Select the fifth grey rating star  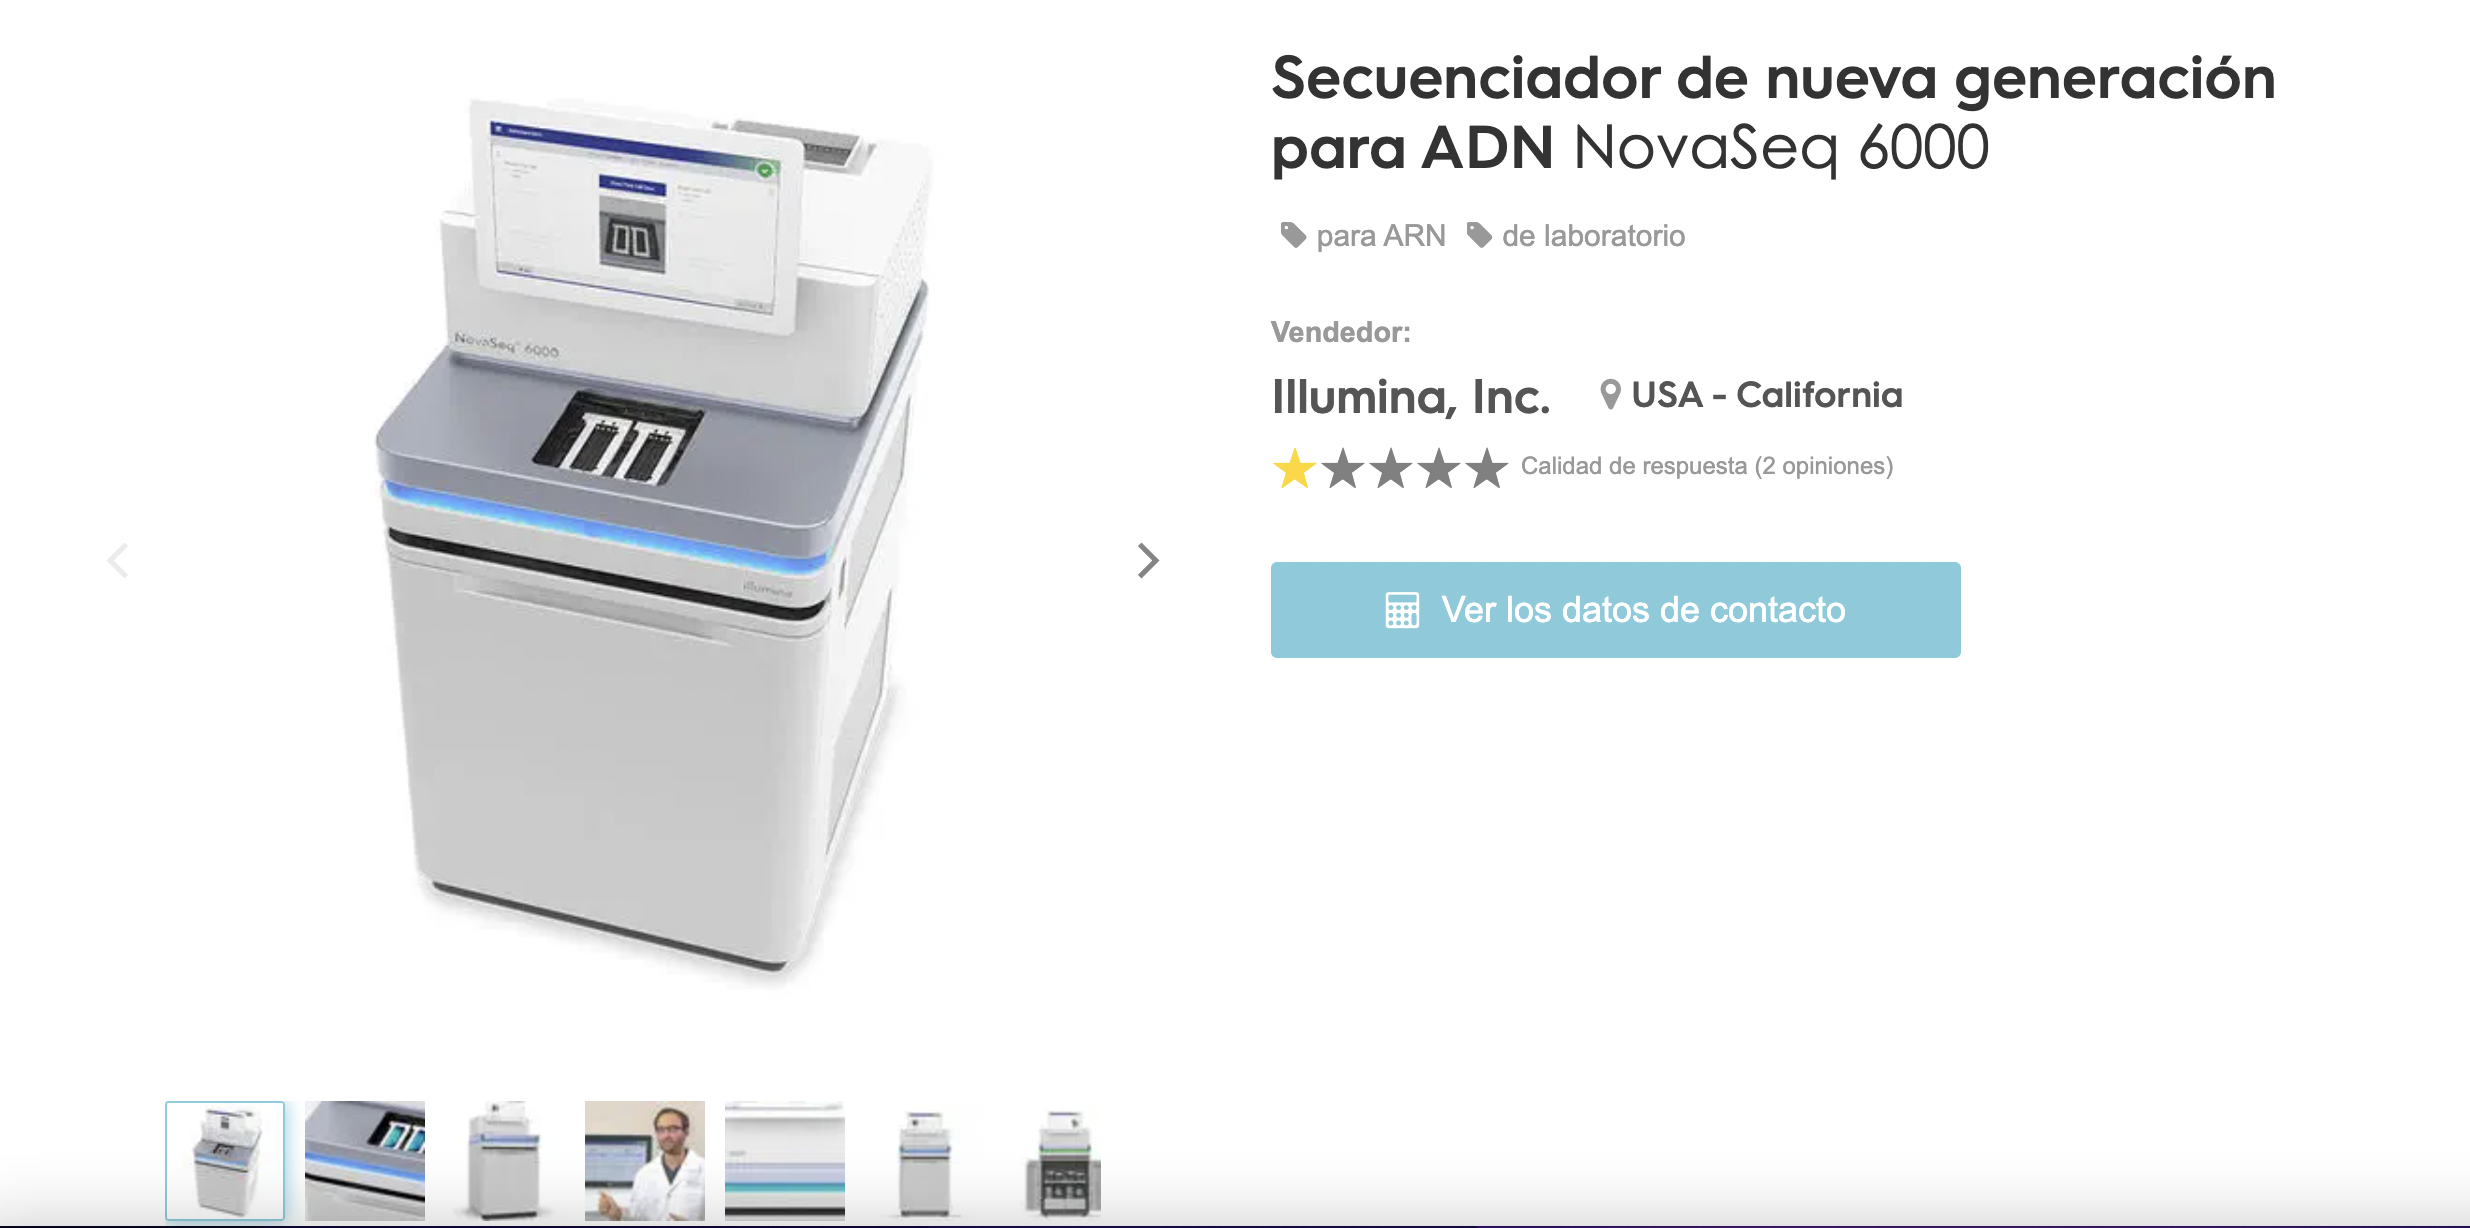[x=1487, y=468]
